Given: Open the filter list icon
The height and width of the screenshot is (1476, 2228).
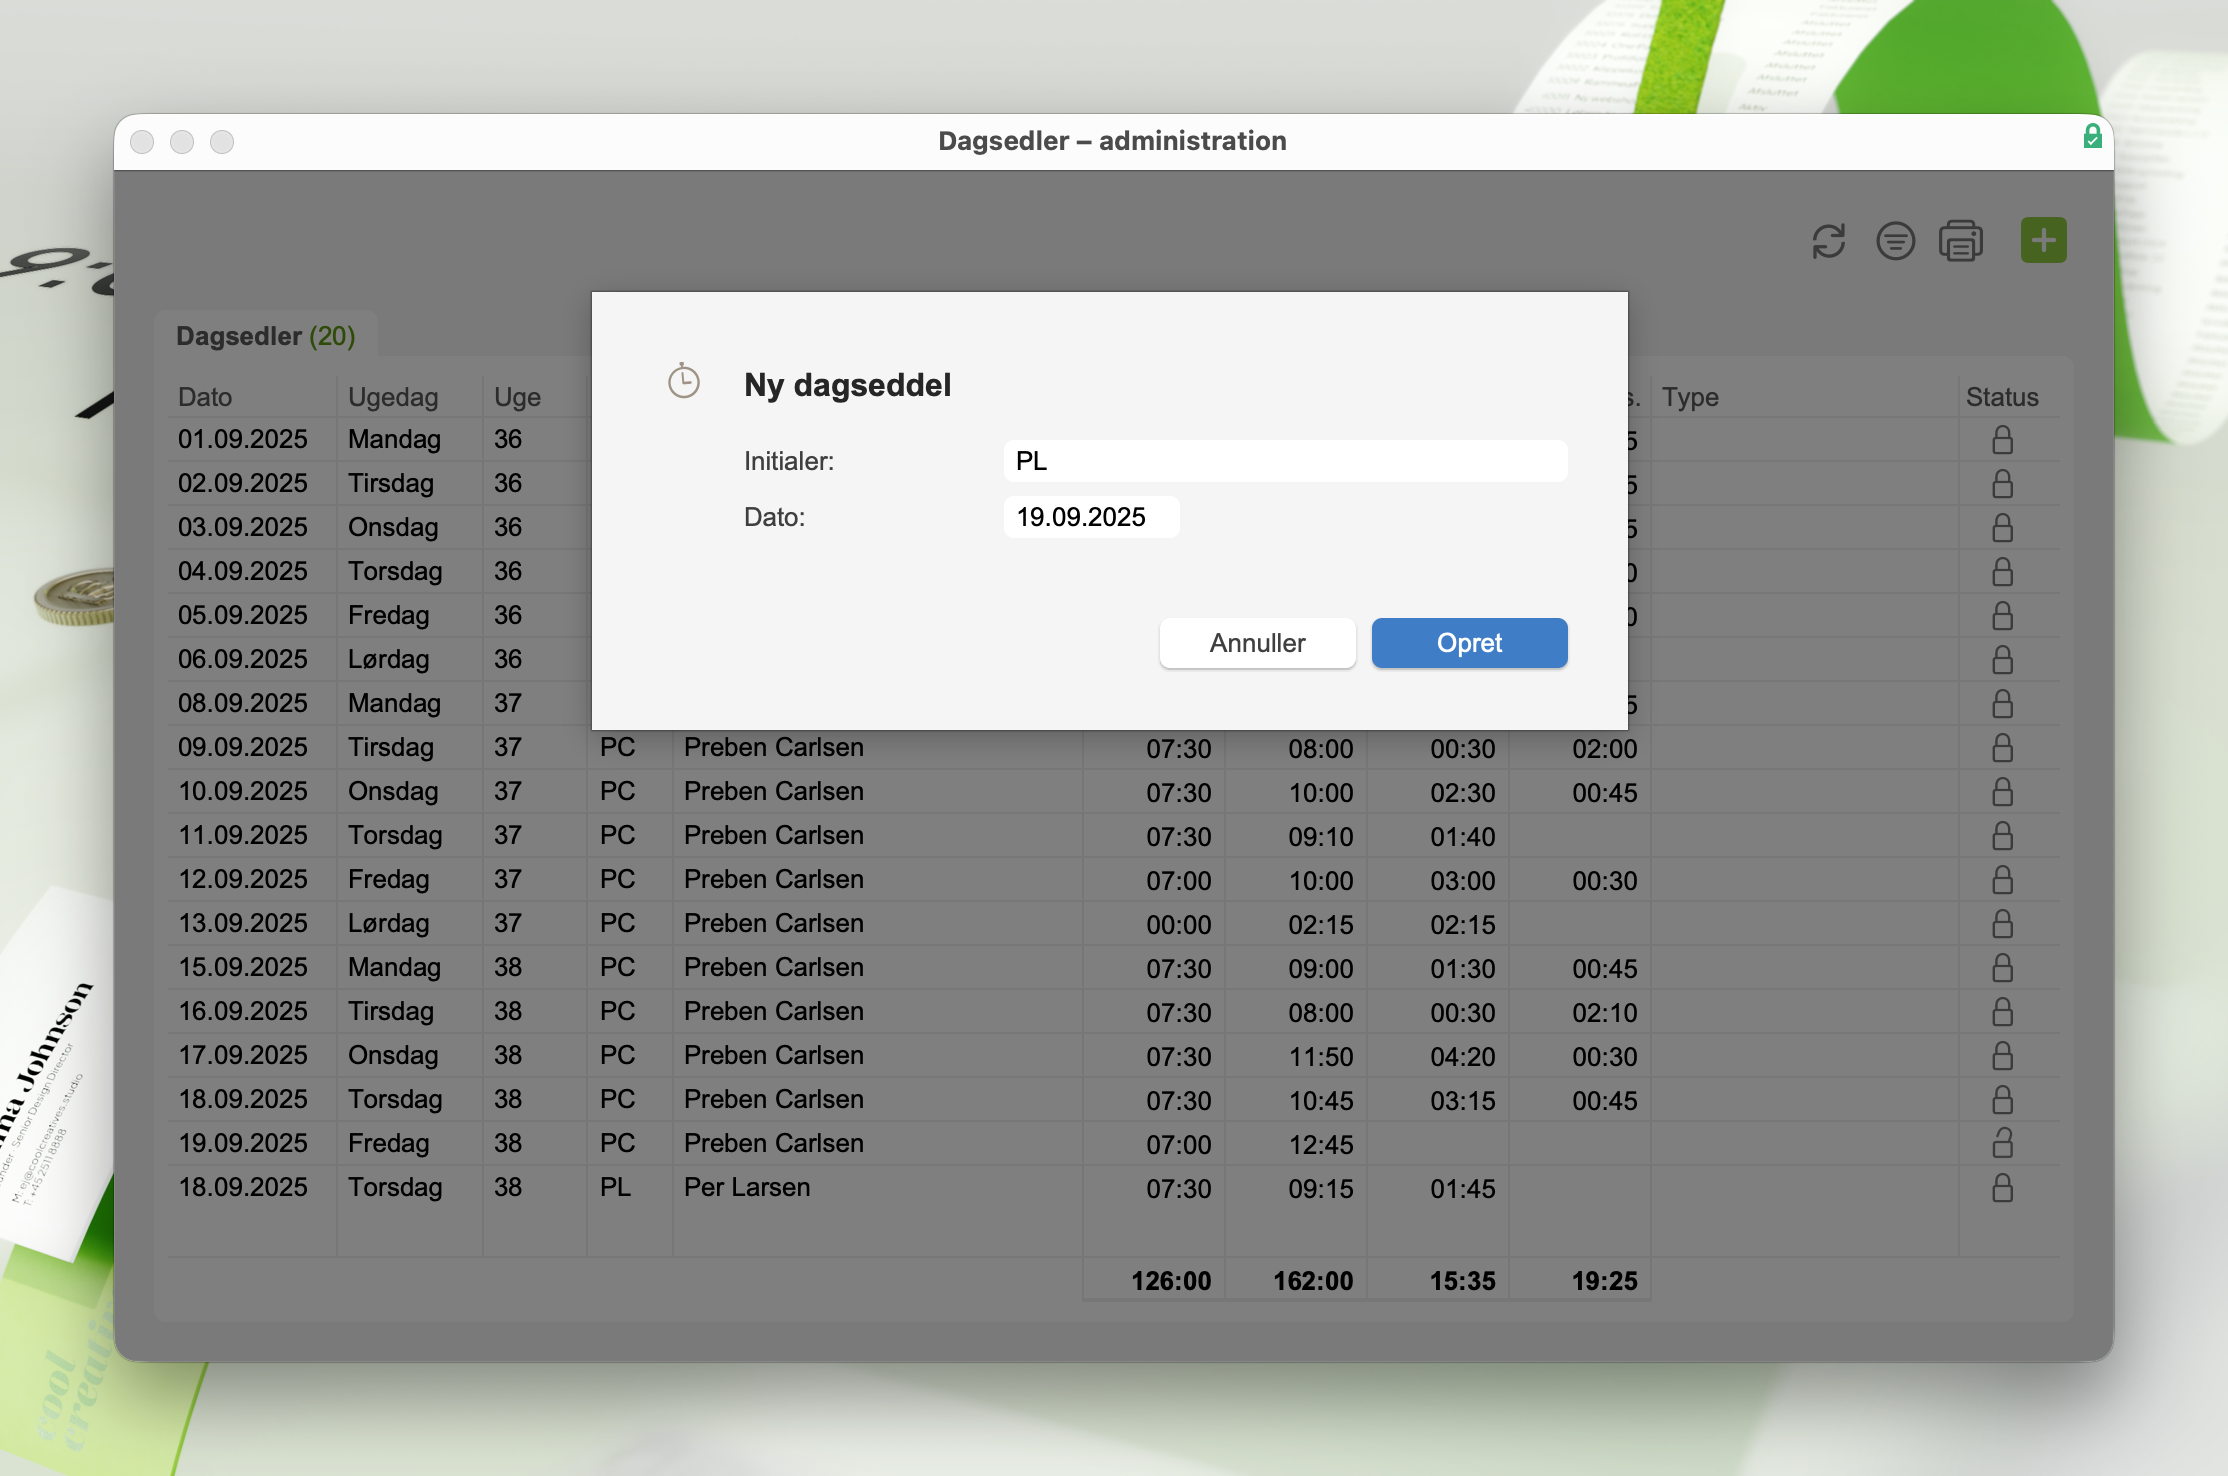Looking at the screenshot, I should pos(1895,241).
